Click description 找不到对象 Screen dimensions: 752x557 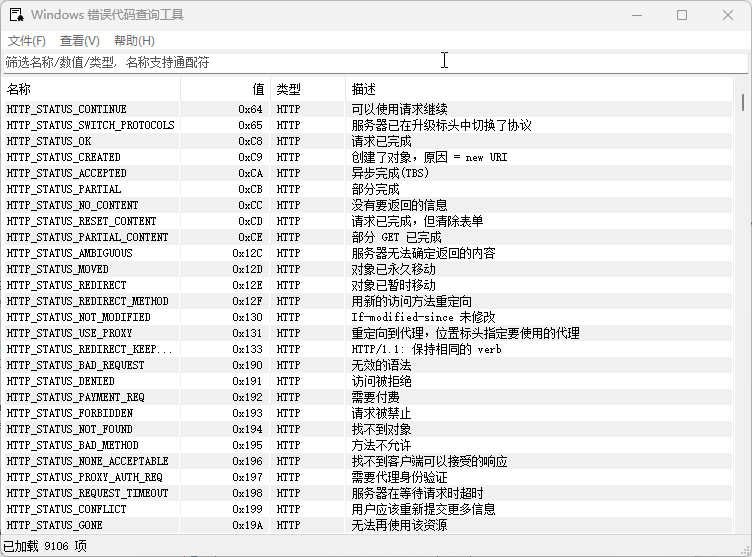[x=381, y=429]
